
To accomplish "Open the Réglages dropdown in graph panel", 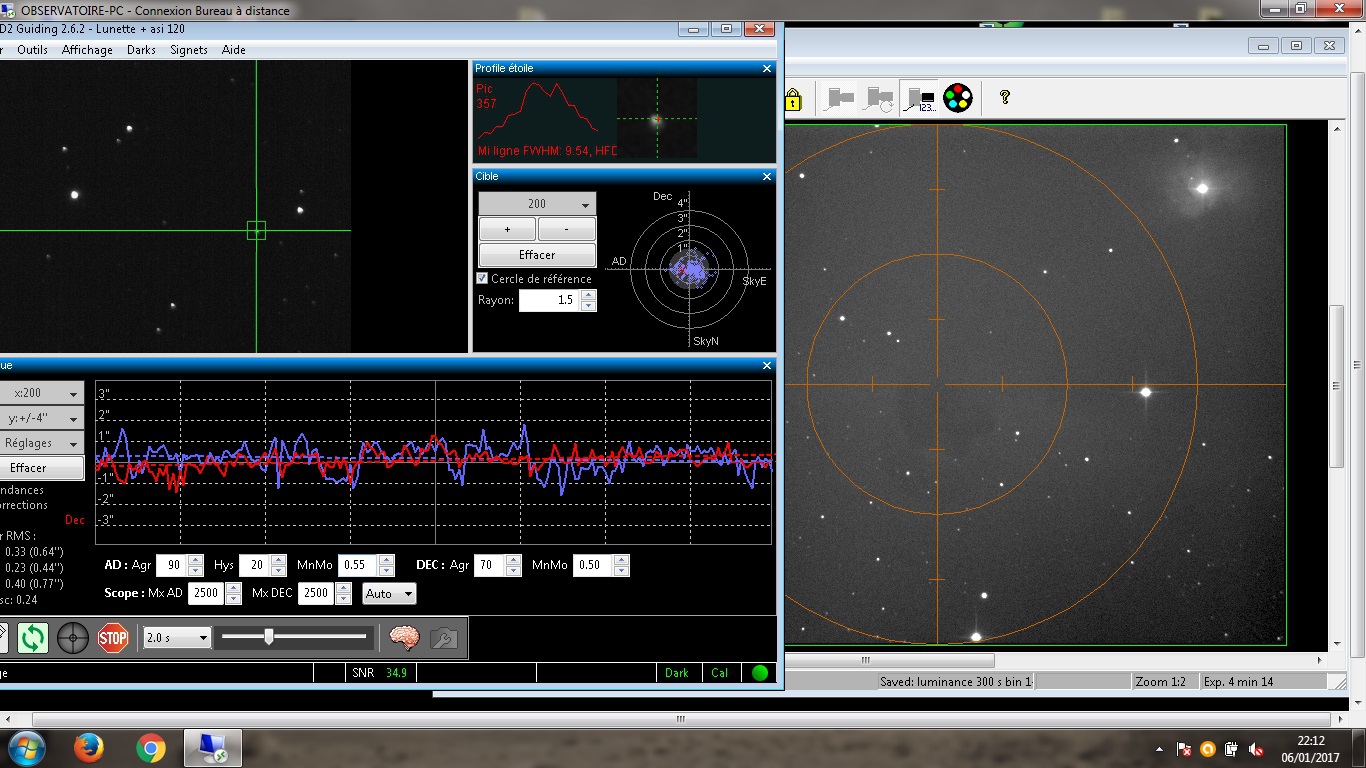I will pyautogui.click(x=40, y=443).
